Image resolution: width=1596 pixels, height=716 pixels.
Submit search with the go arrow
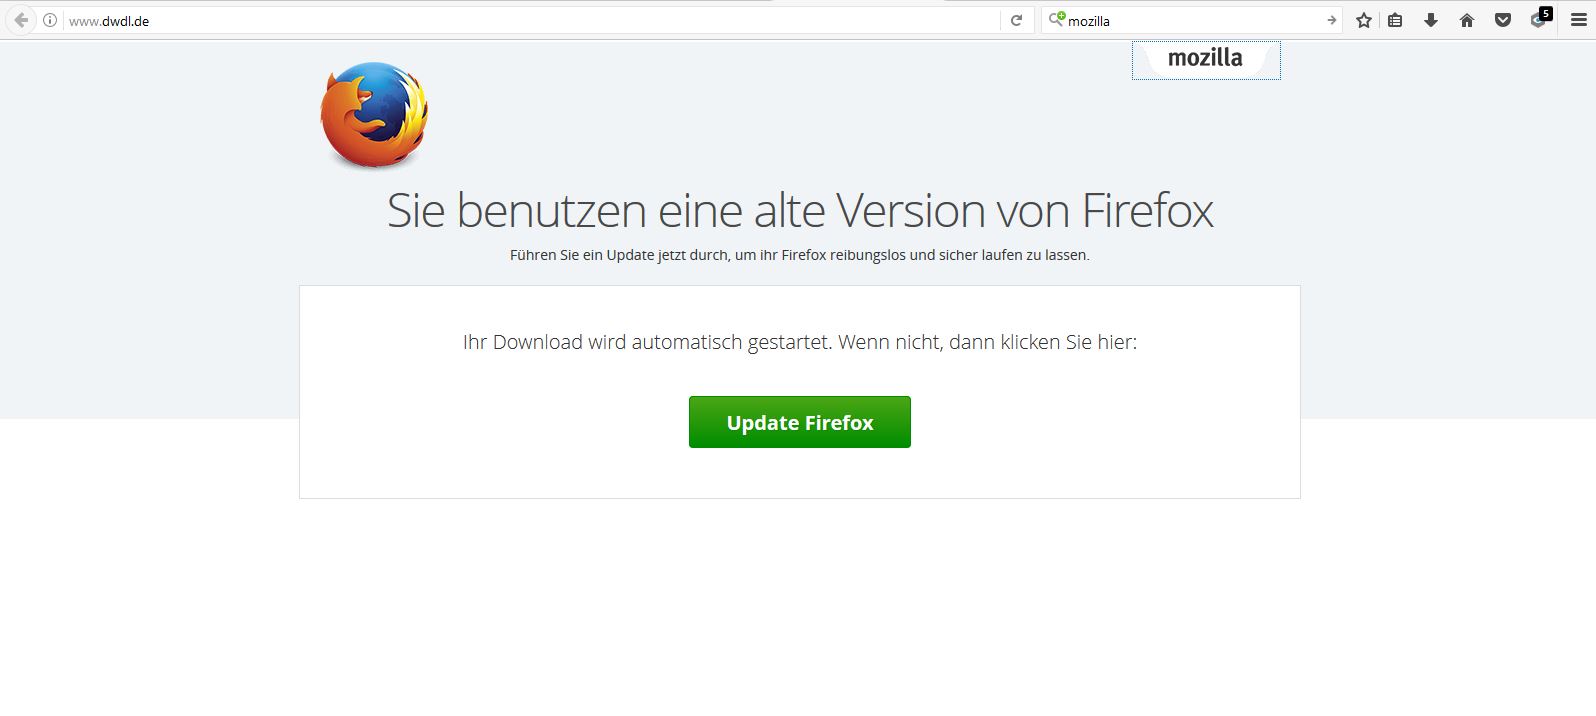coord(1331,20)
